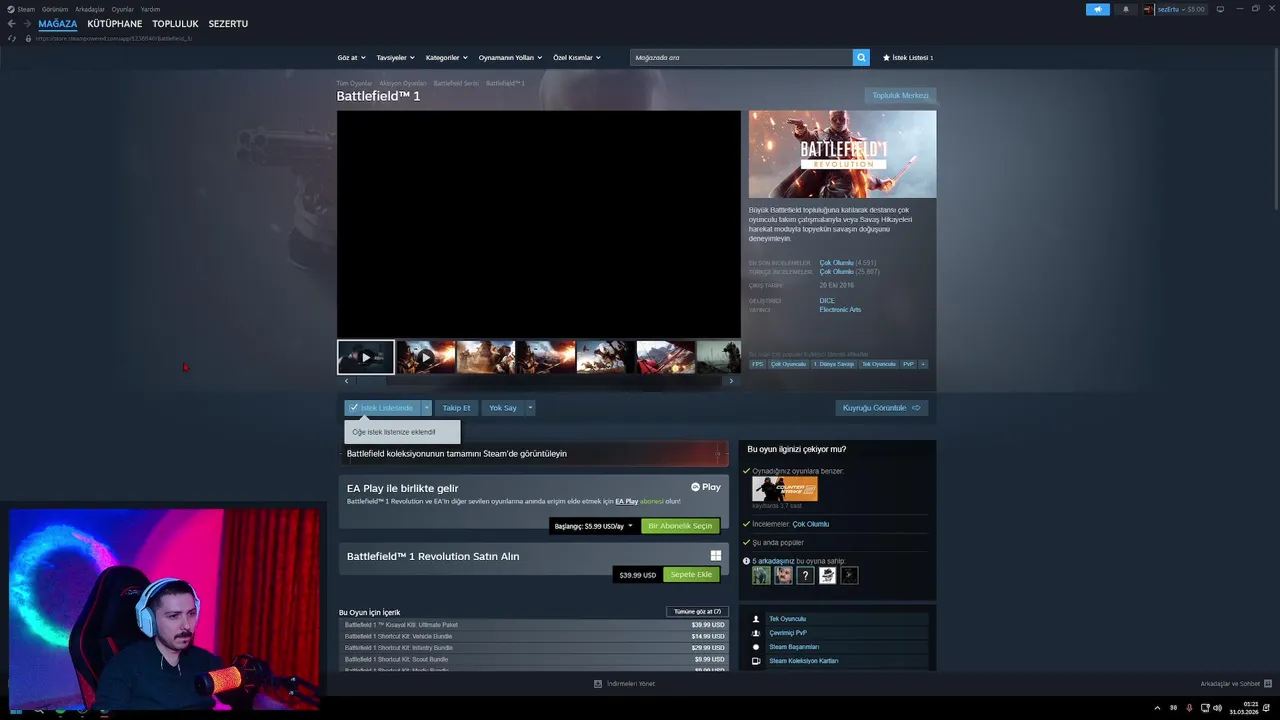Click the EA Play logo
The height and width of the screenshot is (720, 1280).
[x=705, y=487]
